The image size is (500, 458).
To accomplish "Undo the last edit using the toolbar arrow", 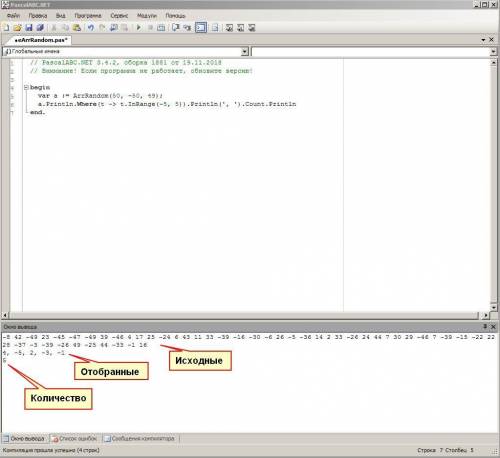I will pos(91,28).
